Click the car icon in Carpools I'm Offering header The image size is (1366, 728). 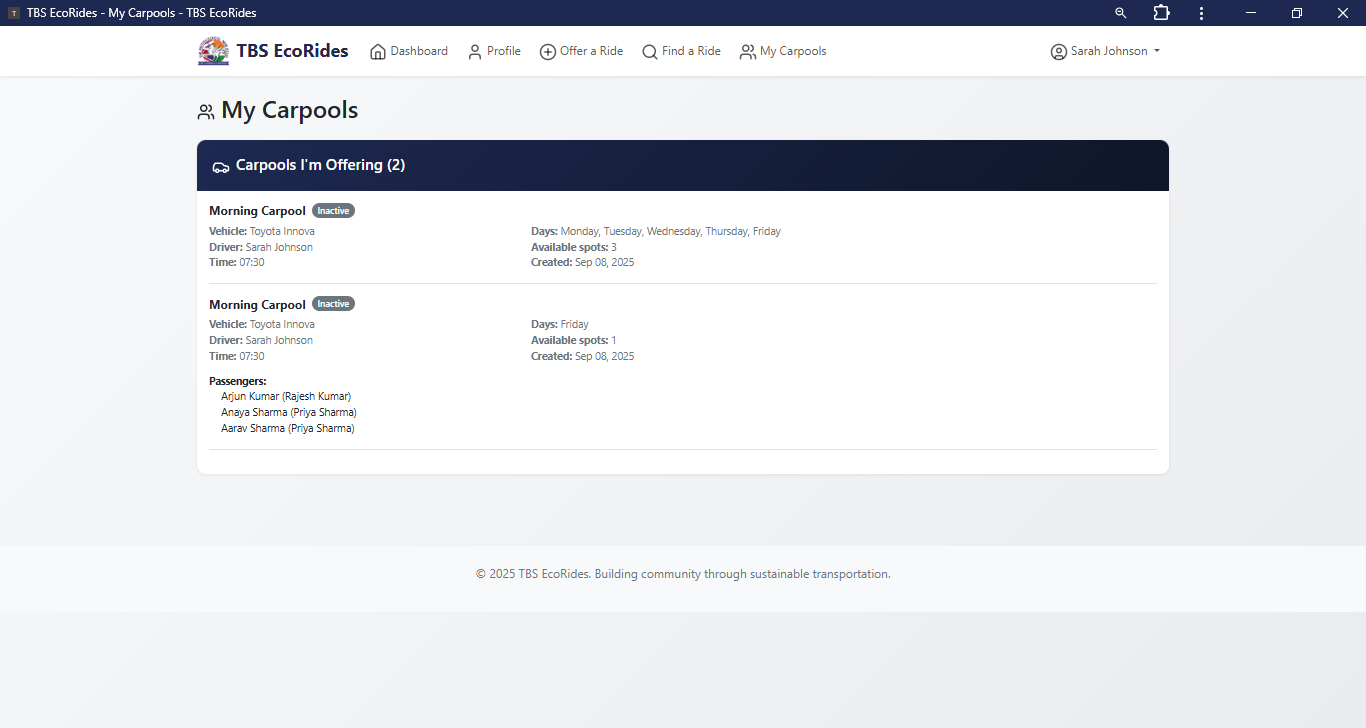221,167
